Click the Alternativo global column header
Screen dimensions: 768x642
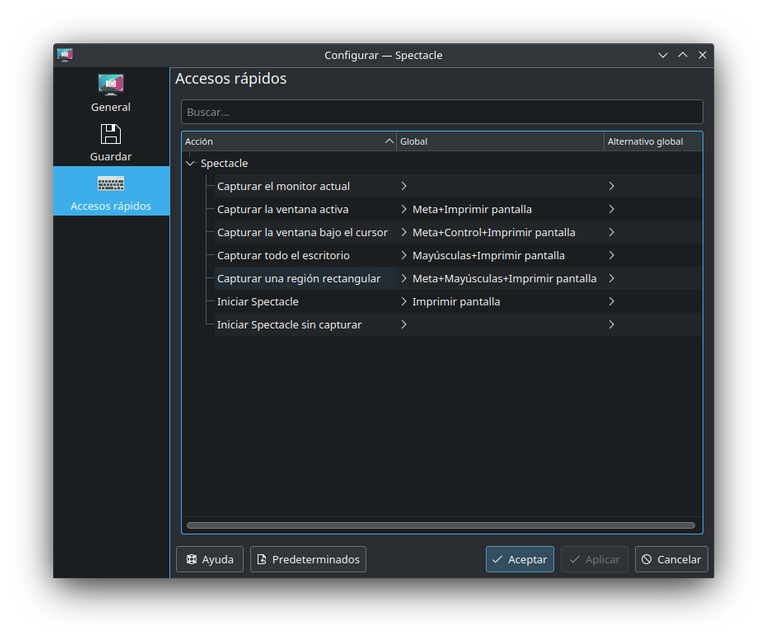pyautogui.click(x=653, y=142)
